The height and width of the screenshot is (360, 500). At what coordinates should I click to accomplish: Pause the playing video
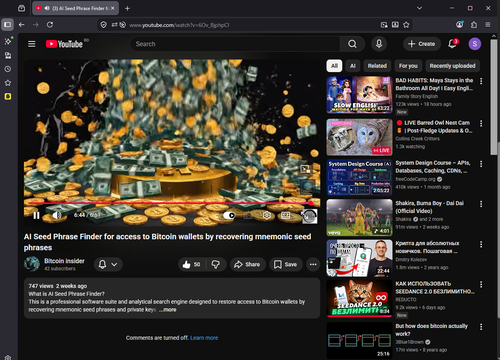coord(36,215)
